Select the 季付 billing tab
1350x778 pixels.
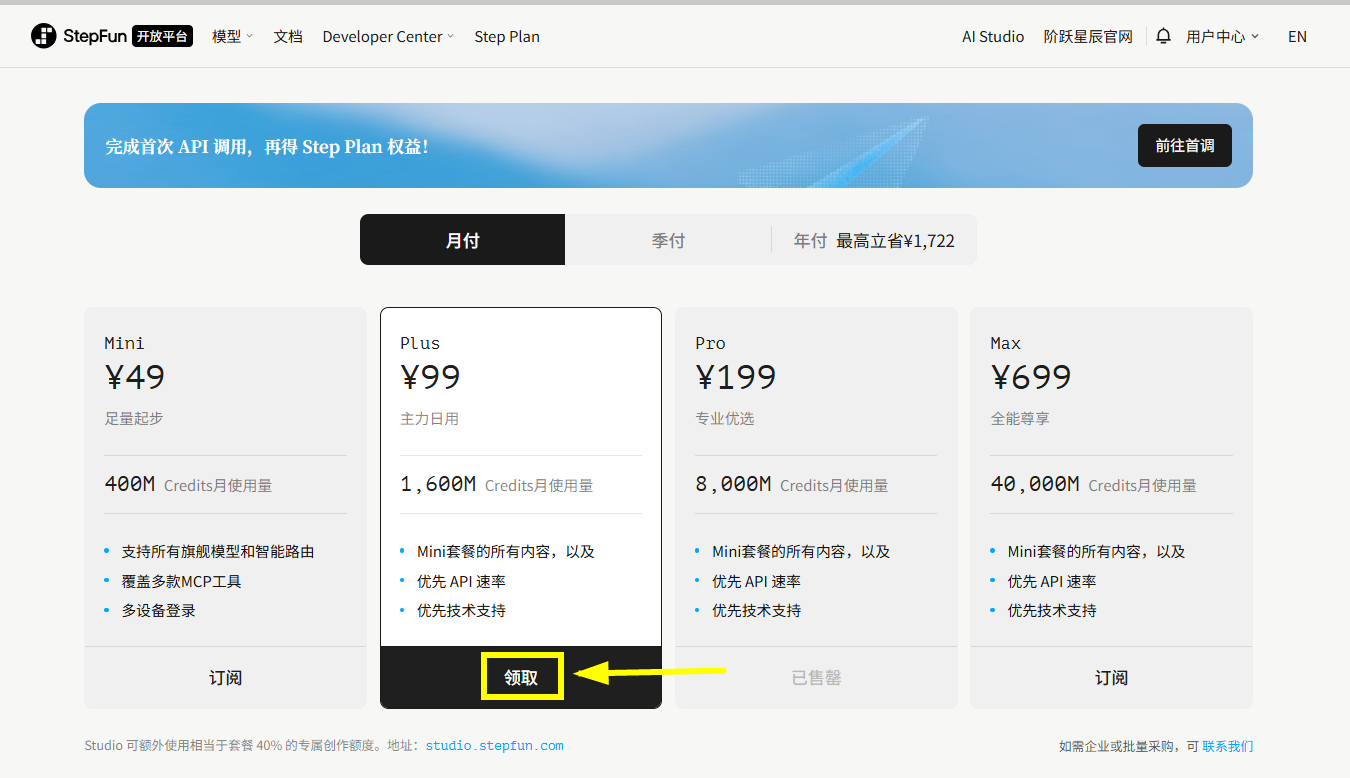click(x=668, y=240)
